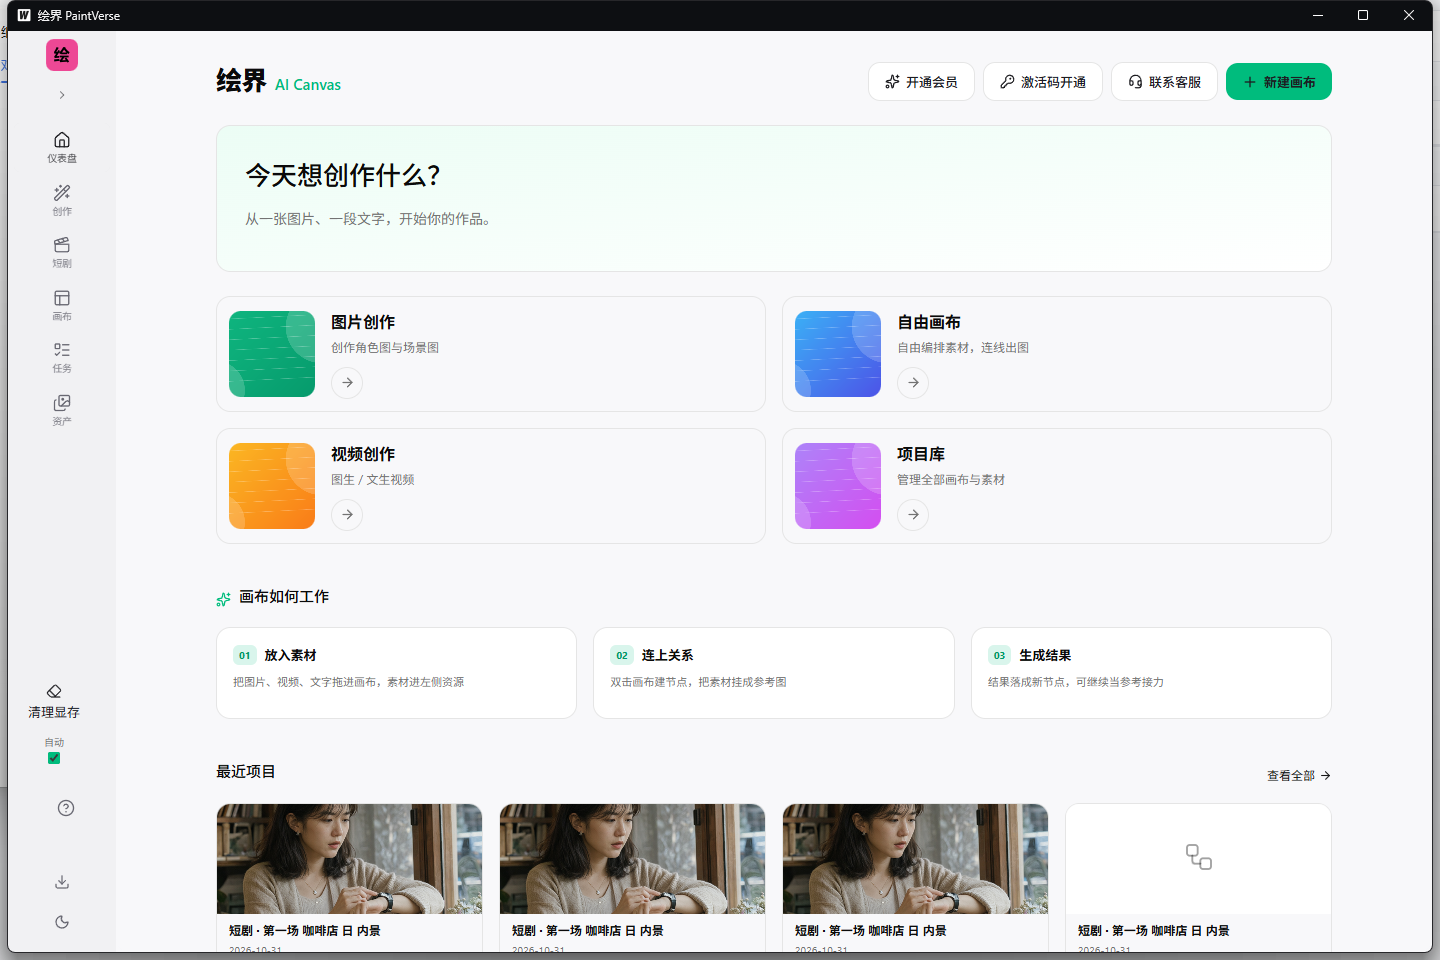Open the 短剧 section in the sidebar
The width and height of the screenshot is (1440, 960).
pos(62,252)
